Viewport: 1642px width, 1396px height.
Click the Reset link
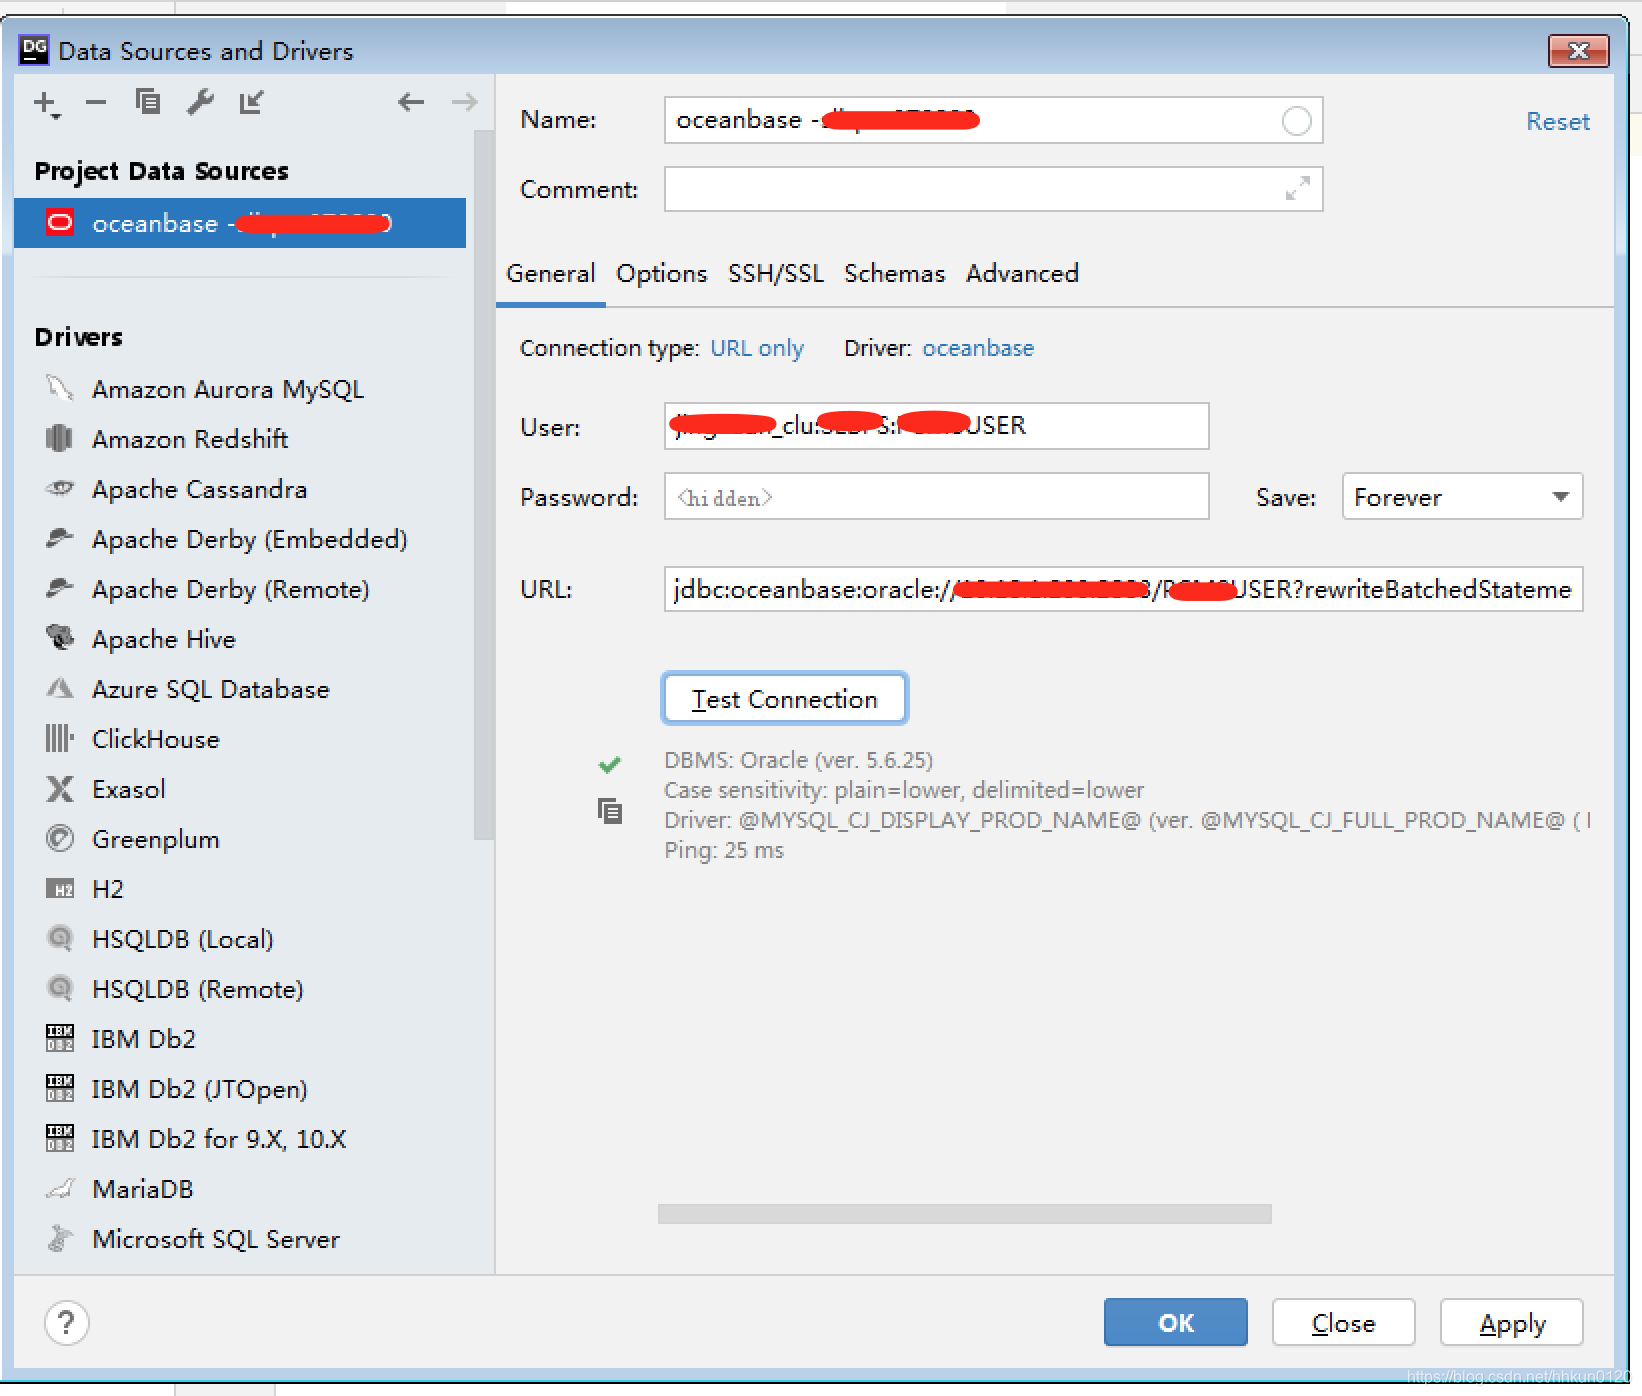point(1557,122)
